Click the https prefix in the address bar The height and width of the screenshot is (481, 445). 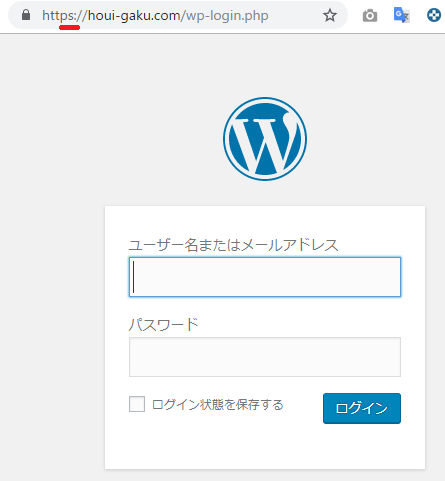(x=59, y=16)
